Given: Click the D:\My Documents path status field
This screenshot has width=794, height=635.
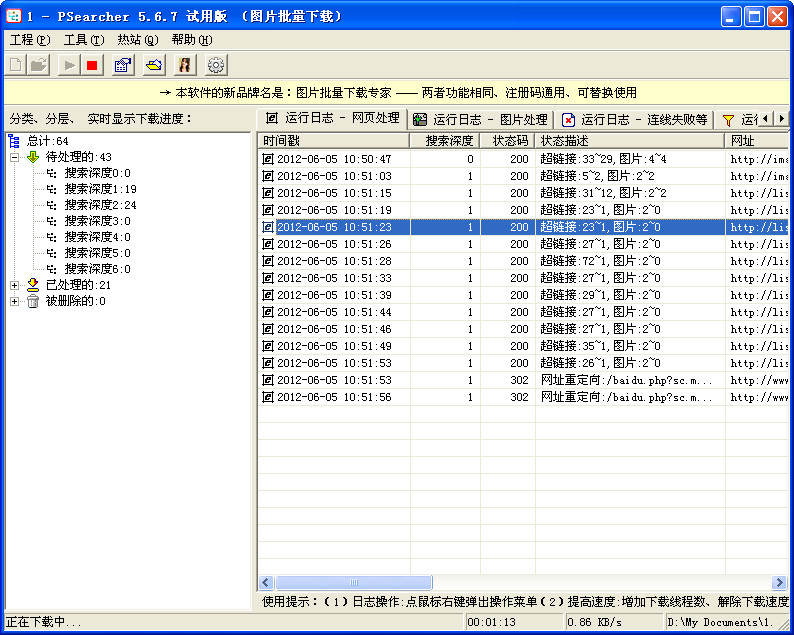Looking at the screenshot, I should click(x=726, y=622).
